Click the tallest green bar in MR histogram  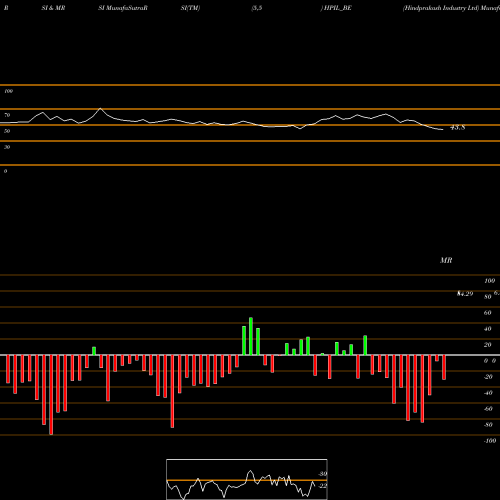251,336
